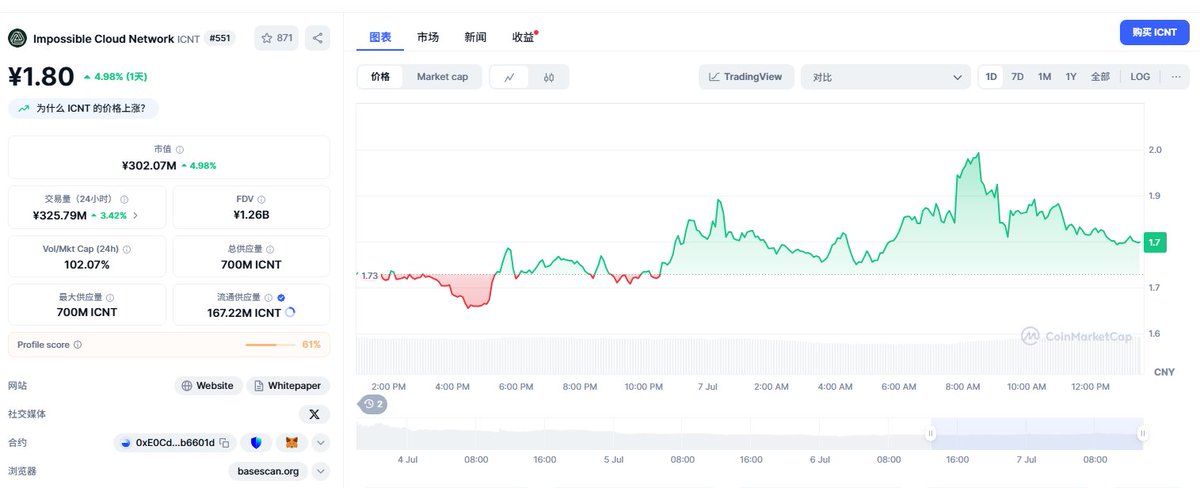Click the history events badge showing 2

(374, 404)
